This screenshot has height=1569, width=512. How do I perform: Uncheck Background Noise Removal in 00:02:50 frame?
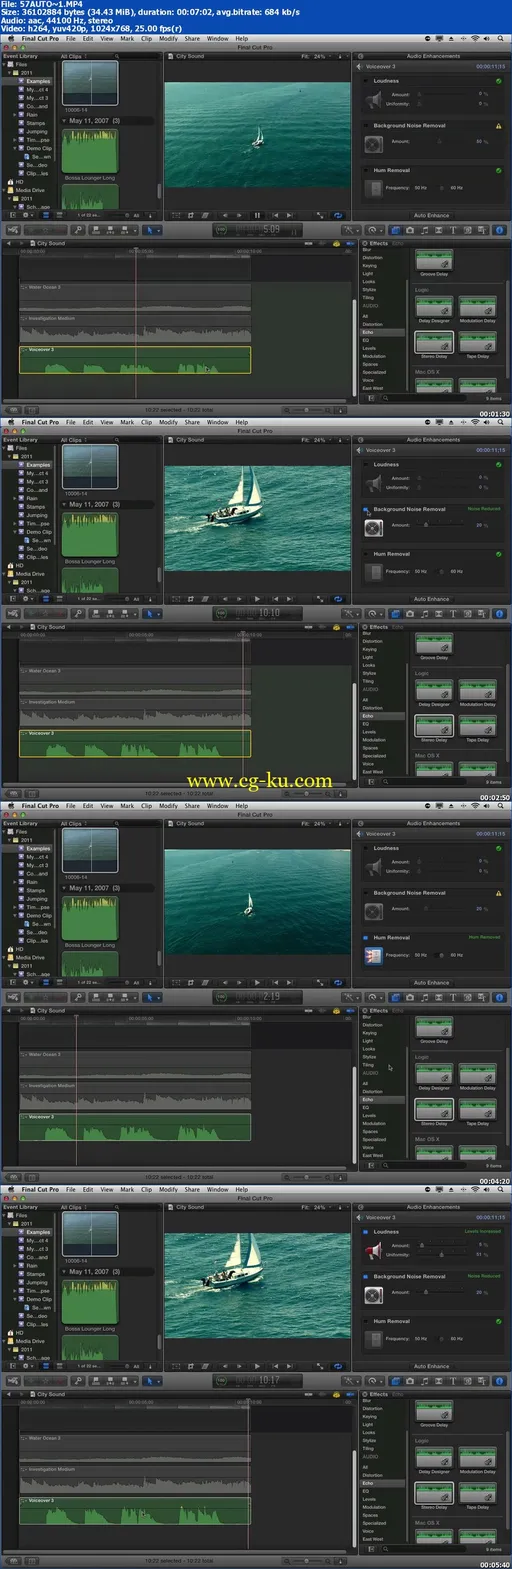tap(366, 509)
